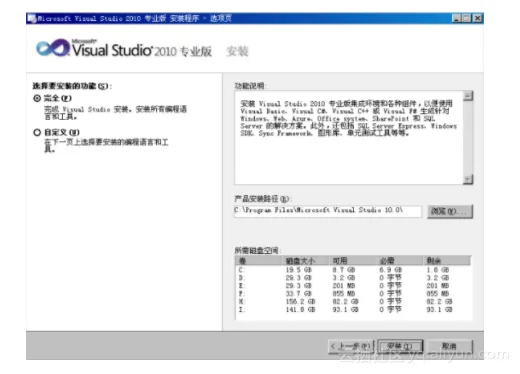The height and width of the screenshot is (374, 520).
Task: Select the I: drive row
Action: (x=353, y=310)
